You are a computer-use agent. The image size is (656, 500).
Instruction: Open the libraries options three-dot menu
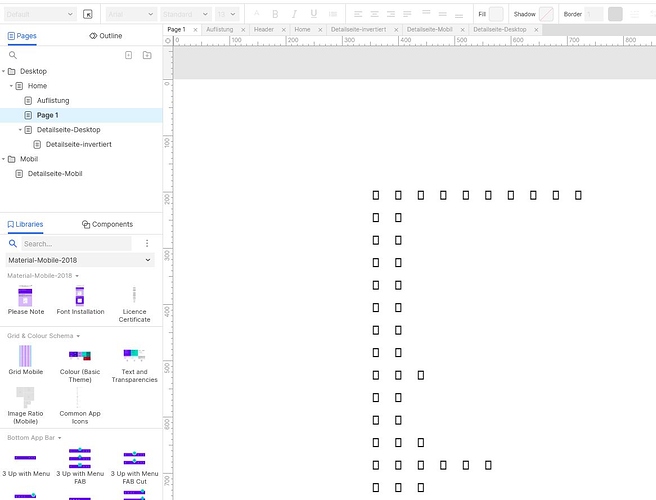(x=147, y=243)
